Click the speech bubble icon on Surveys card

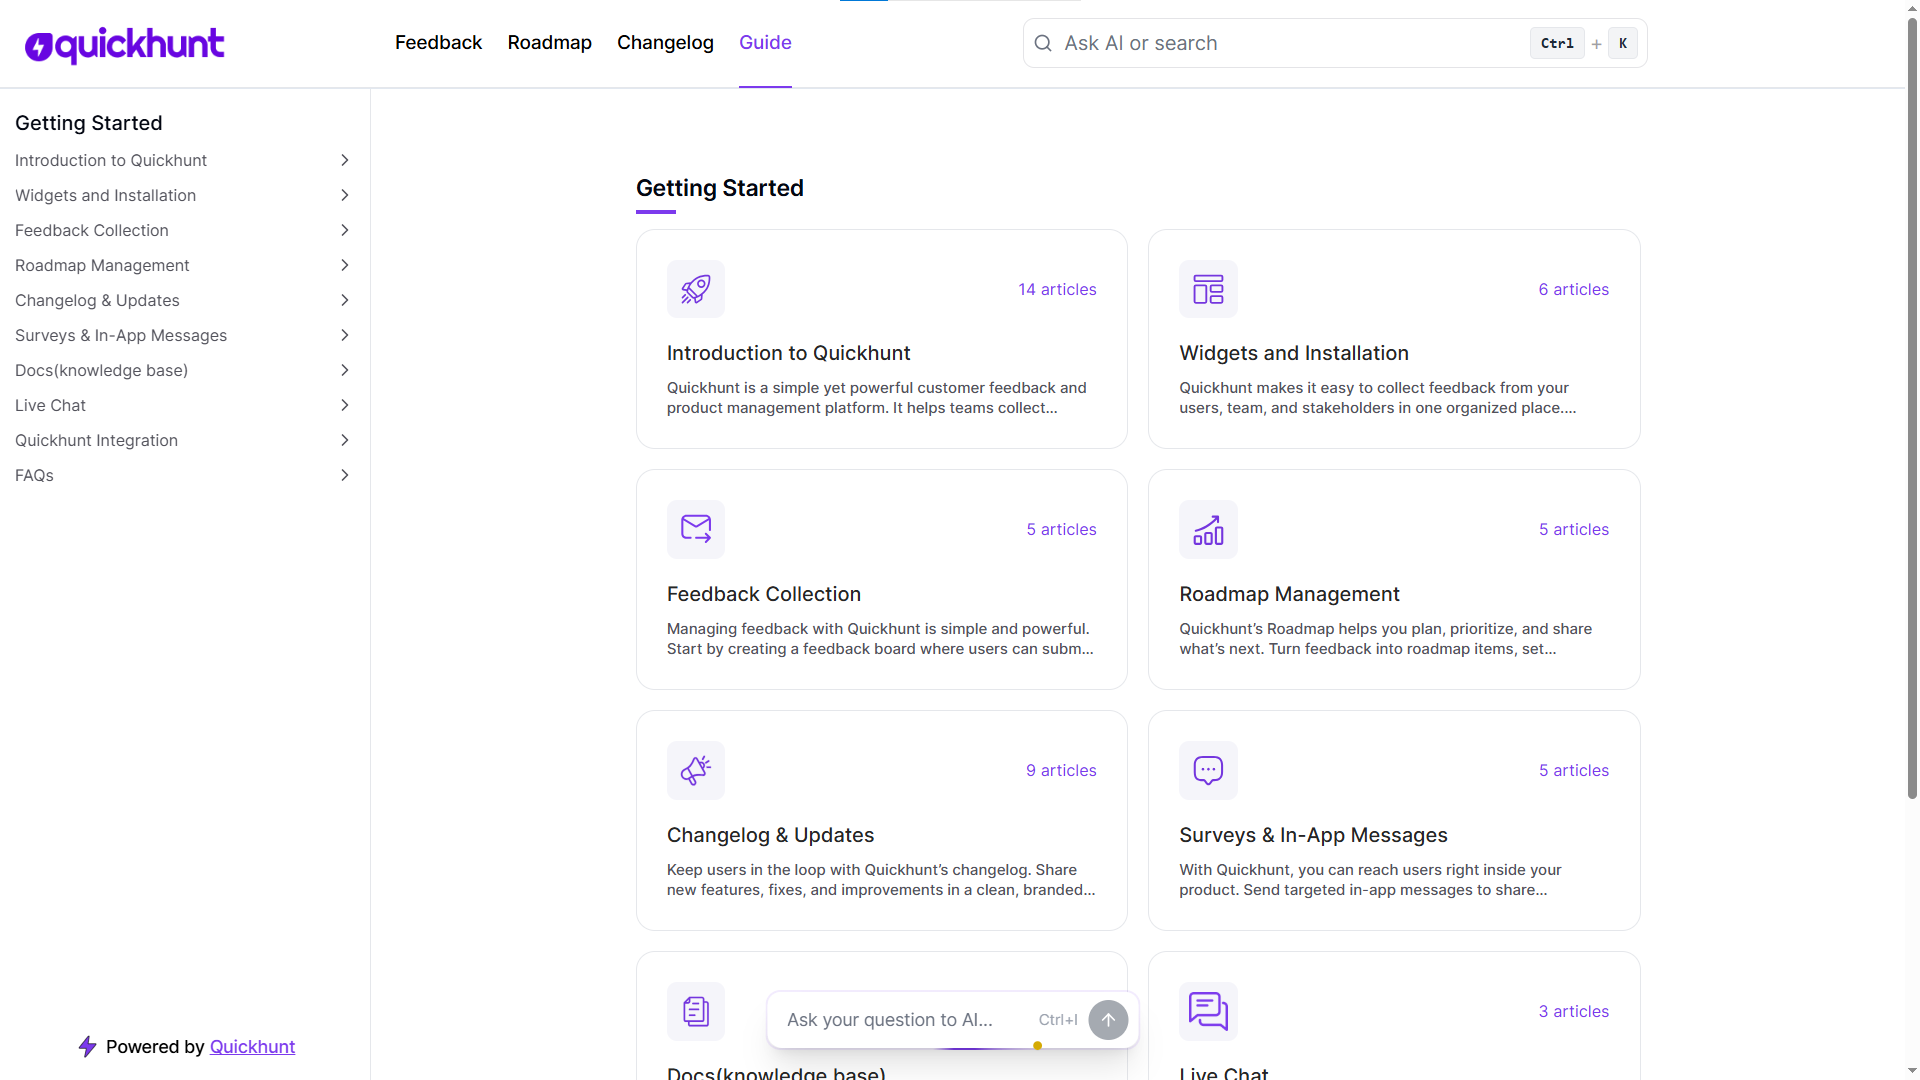tap(1208, 770)
